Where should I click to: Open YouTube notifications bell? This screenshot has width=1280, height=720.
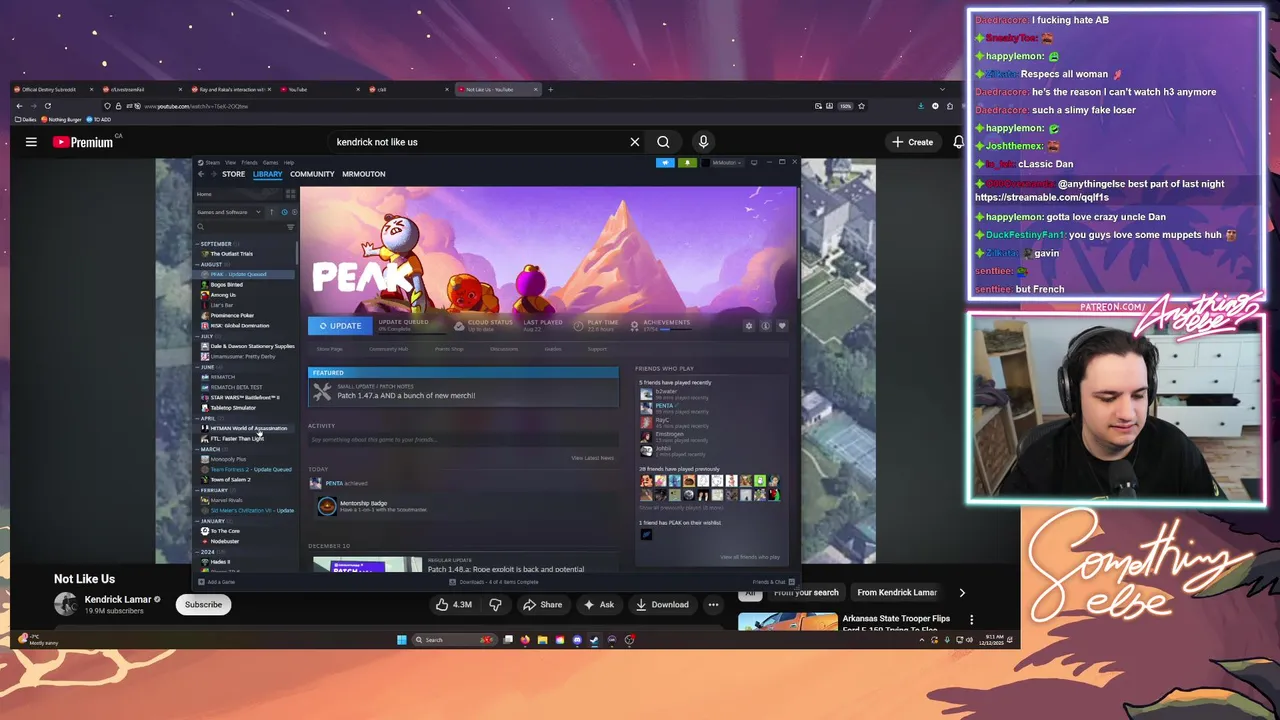[958, 142]
